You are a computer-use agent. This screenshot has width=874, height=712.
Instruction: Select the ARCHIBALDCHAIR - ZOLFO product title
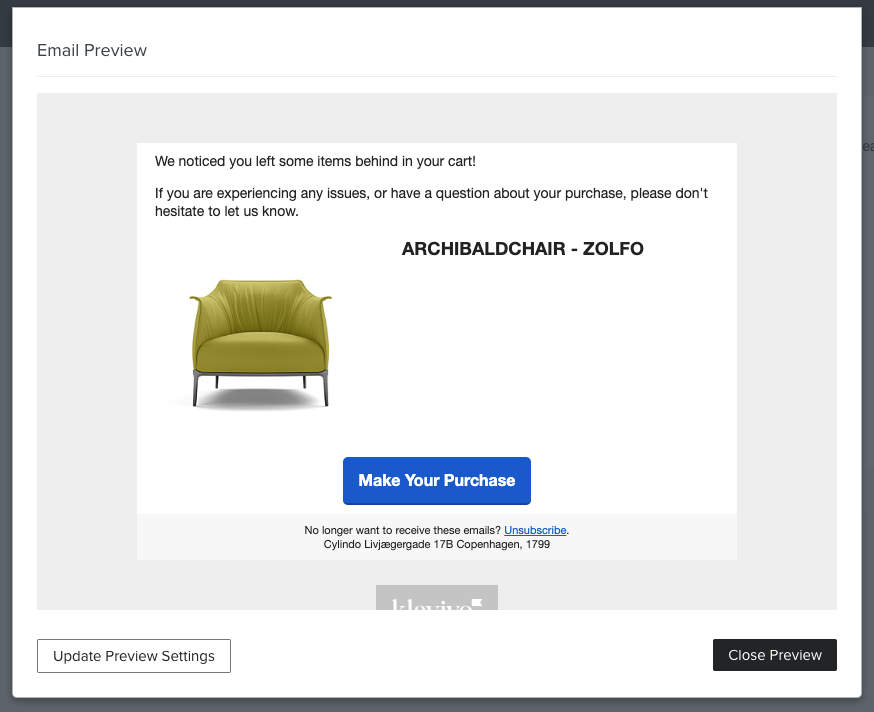coord(522,249)
